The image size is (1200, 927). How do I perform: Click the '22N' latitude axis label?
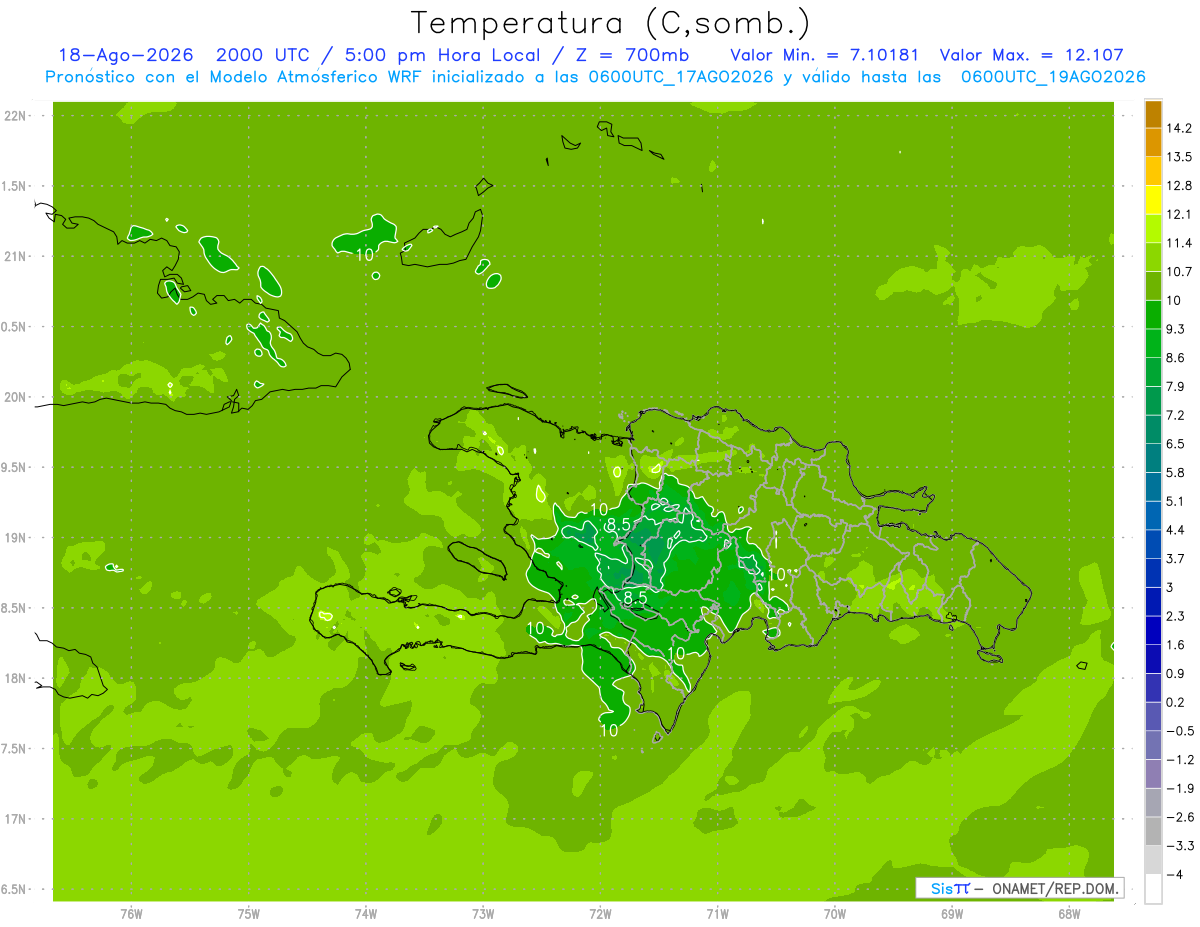point(17,116)
